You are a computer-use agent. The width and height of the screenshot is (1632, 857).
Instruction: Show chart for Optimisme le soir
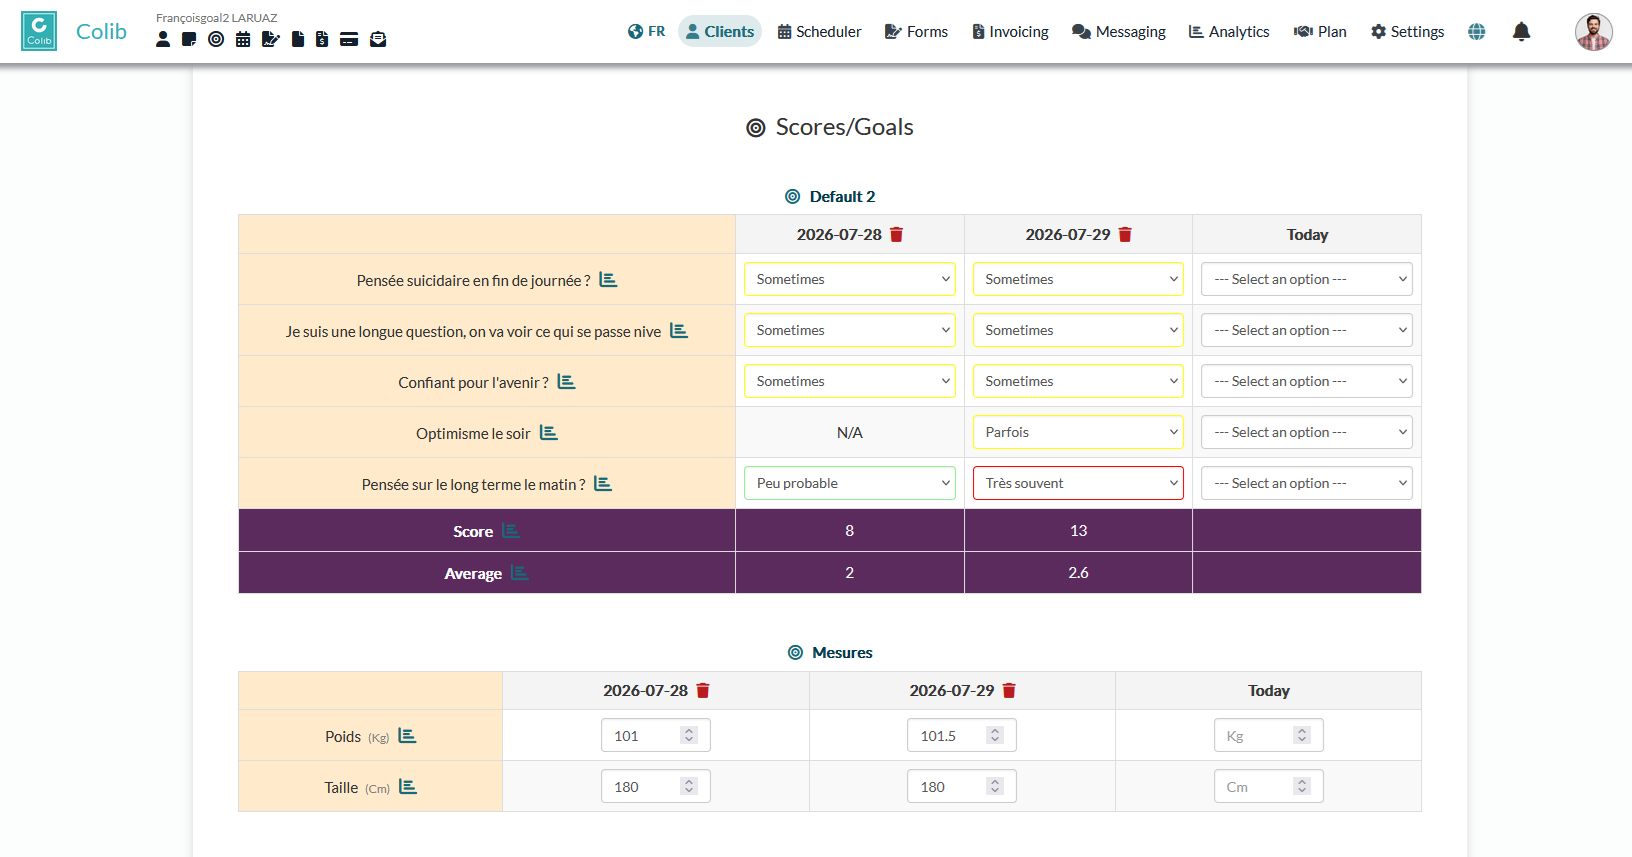tap(549, 432)
